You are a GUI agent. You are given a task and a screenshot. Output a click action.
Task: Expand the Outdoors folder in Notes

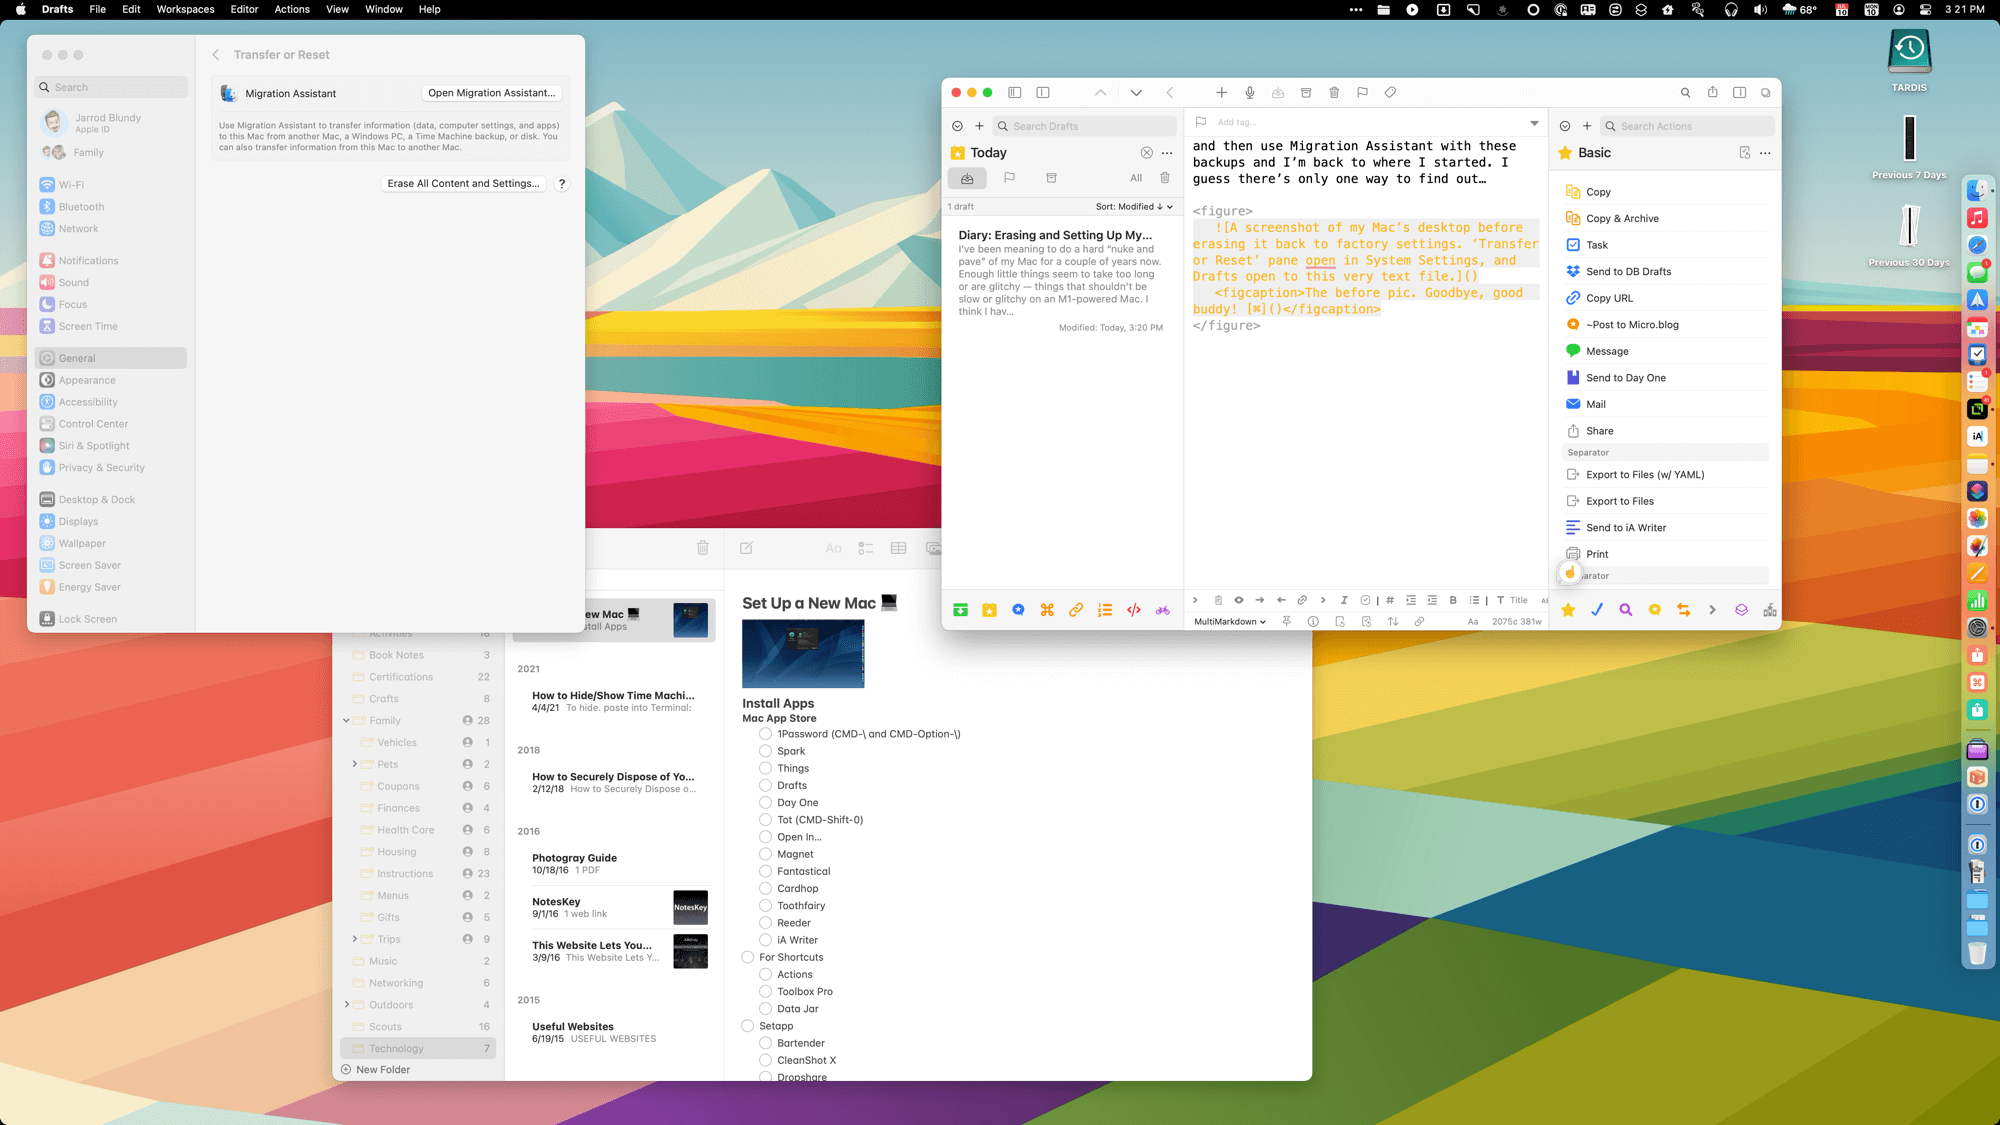point(347,1004)
